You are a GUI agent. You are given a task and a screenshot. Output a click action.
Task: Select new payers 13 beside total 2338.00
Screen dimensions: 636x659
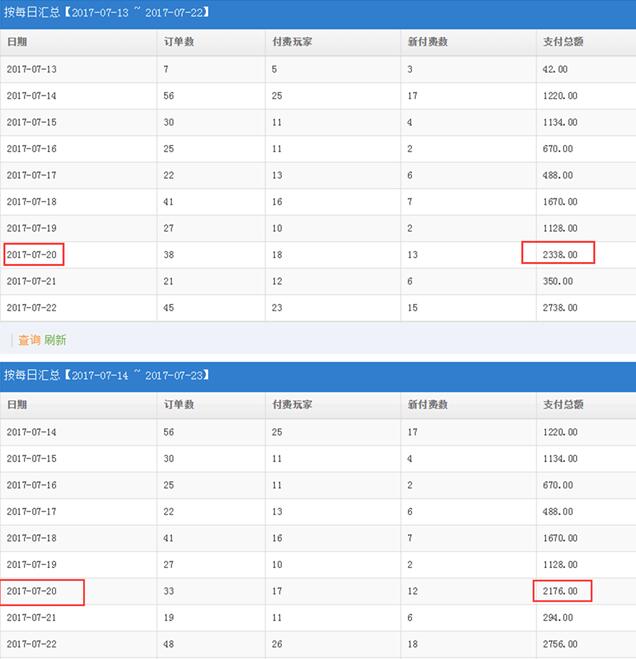click(412, 255)
